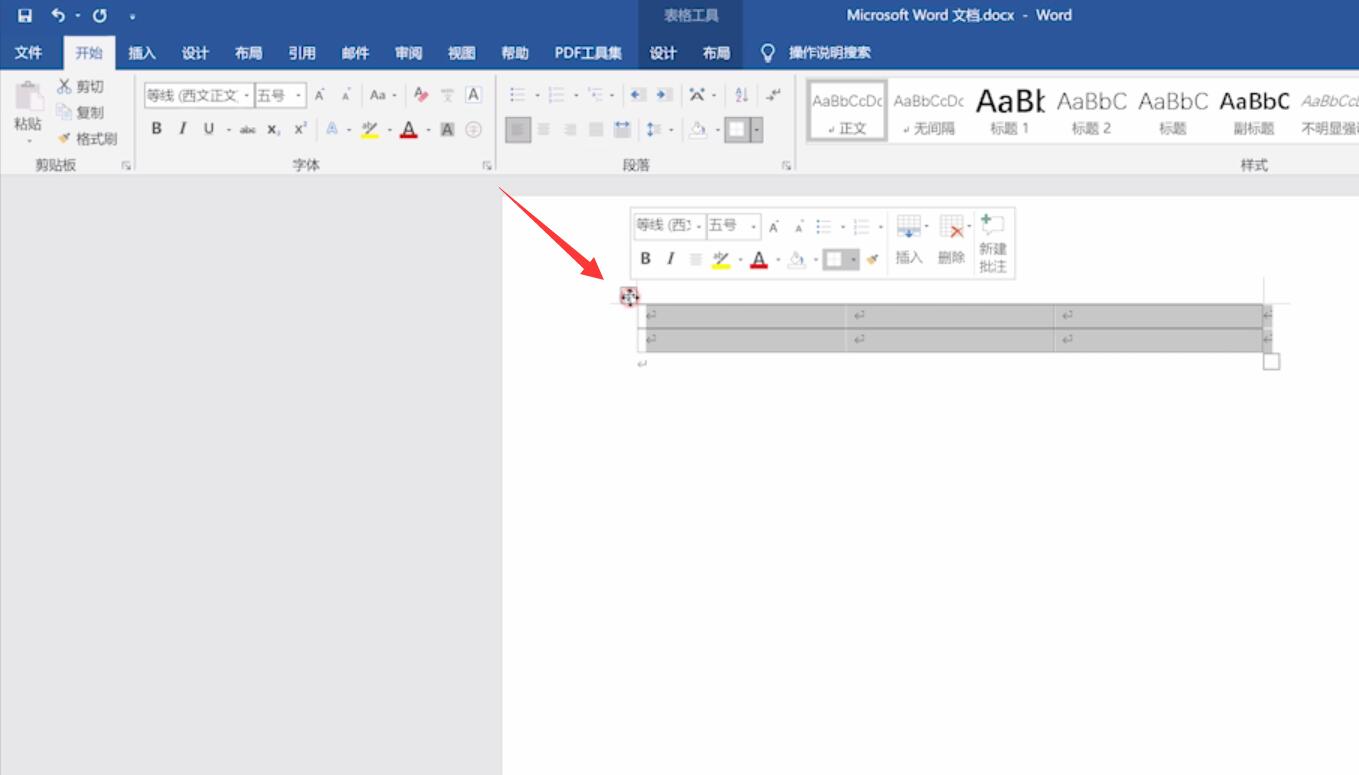Screen dimensions: 1359x775
Task: Open Line Spacing dropdown
Action: pos(659,129)
